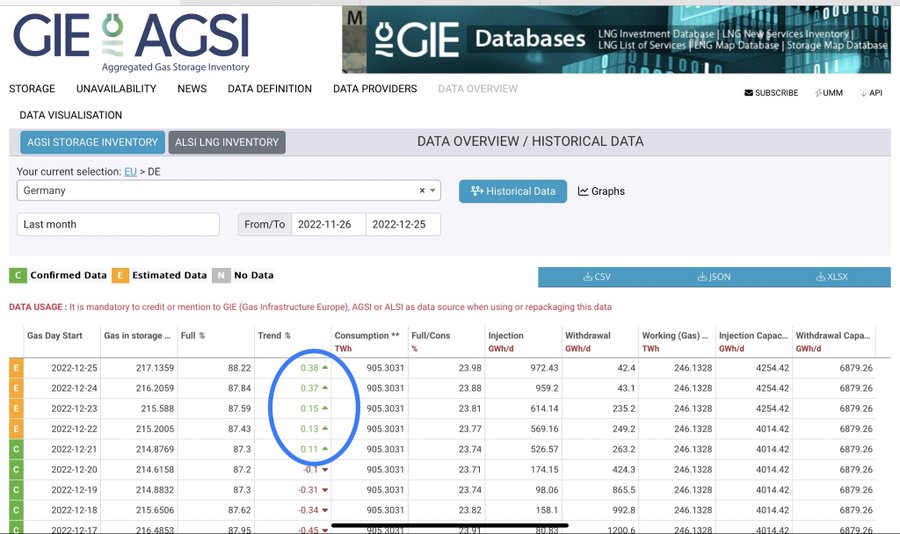Switch to ALSI LNG INVENTORY tab

227,142
